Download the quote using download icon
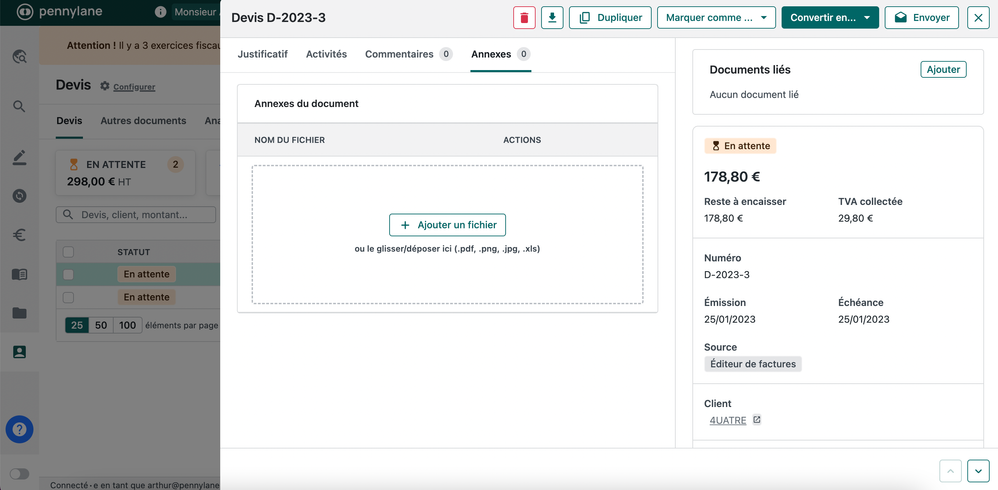This screenshot has height=490, width=998. click(x=552, y=18)
